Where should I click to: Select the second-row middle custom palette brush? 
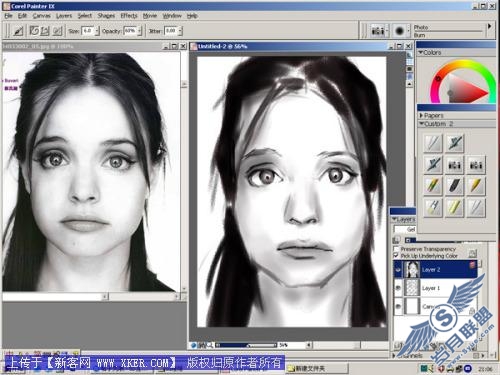455,164
